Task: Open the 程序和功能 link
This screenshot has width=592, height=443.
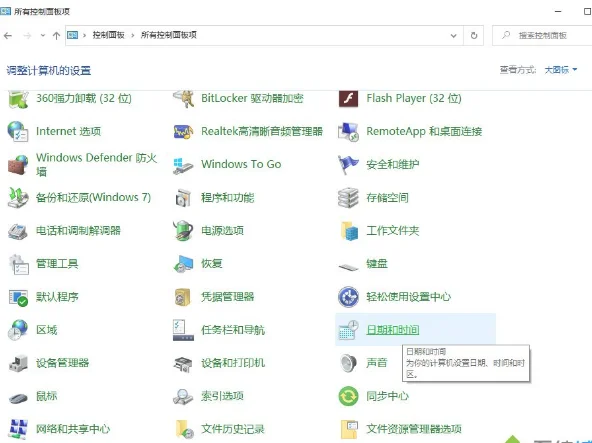Action: 228,198
